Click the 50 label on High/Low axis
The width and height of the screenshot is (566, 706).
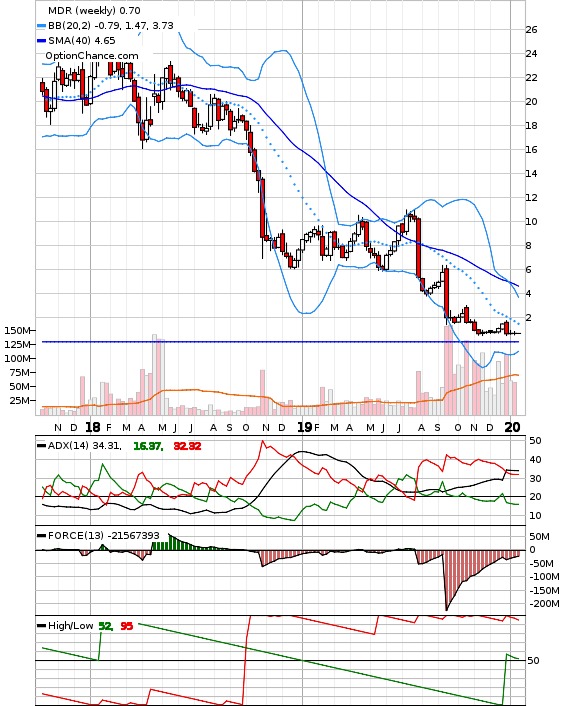click(x=533, y=661)
